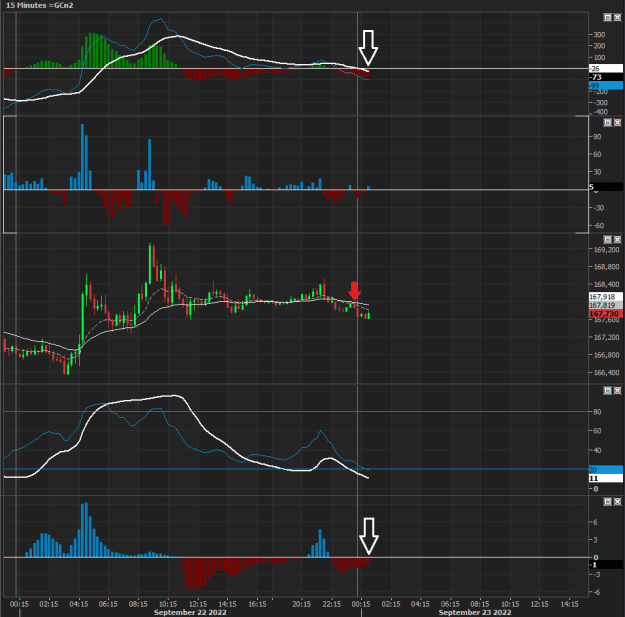Click the 20:15 time axis label
The image size is (625, 617).
[x=301, y=604]
